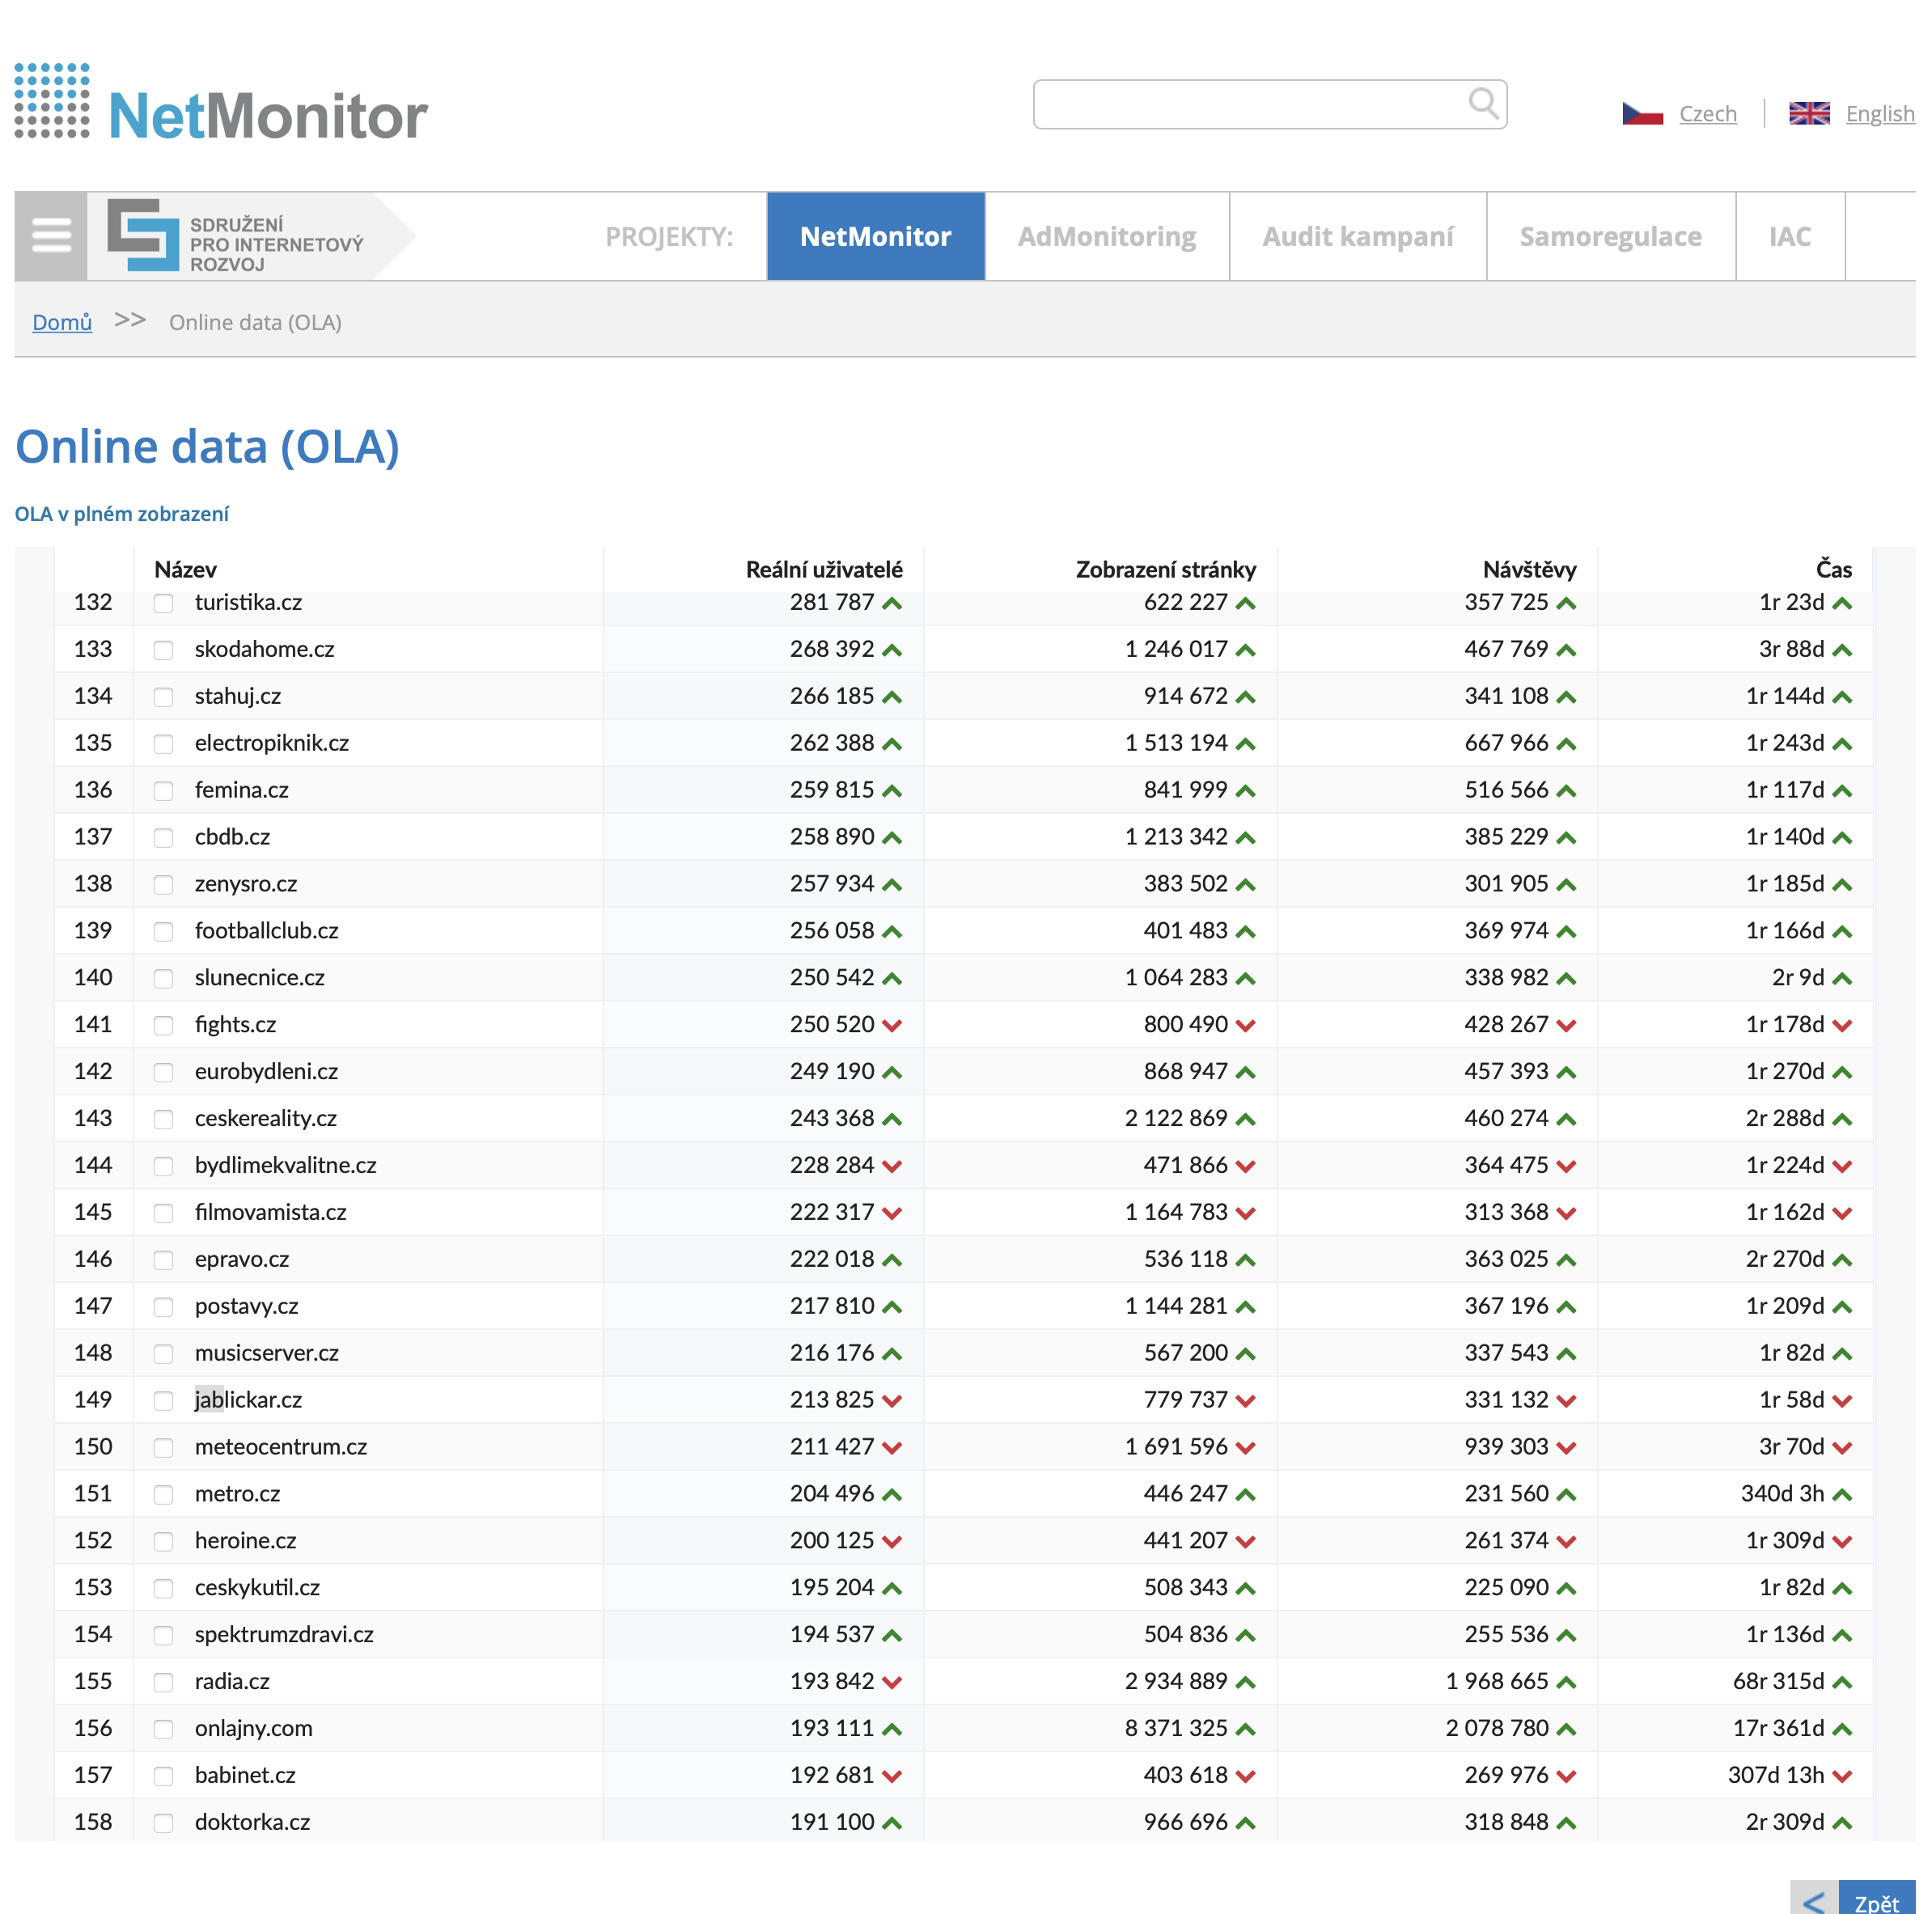Open the Domů breadcrumb link

pyautogui.click(x=62, y=322)
